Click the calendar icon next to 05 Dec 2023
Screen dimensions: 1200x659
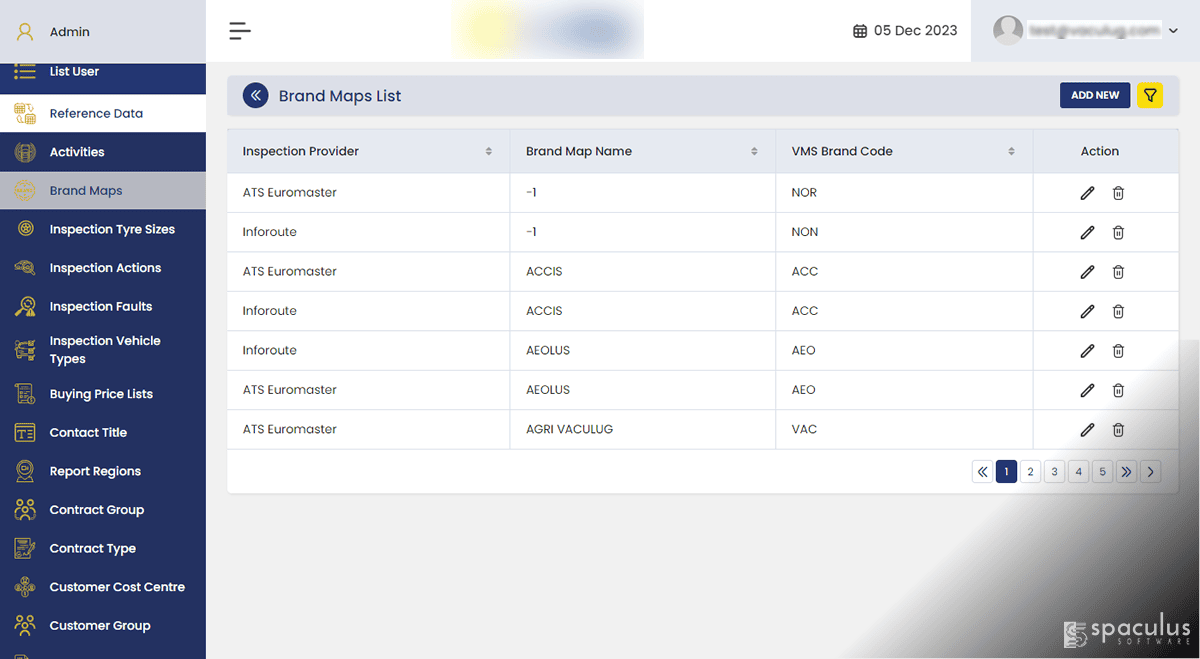[x=860, y=31]
